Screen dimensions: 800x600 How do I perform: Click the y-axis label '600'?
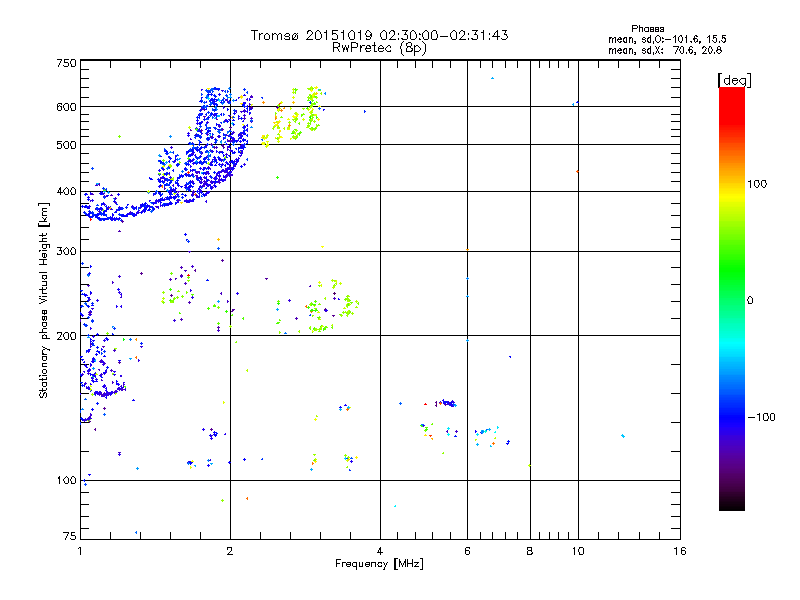(x=67, y=107)
